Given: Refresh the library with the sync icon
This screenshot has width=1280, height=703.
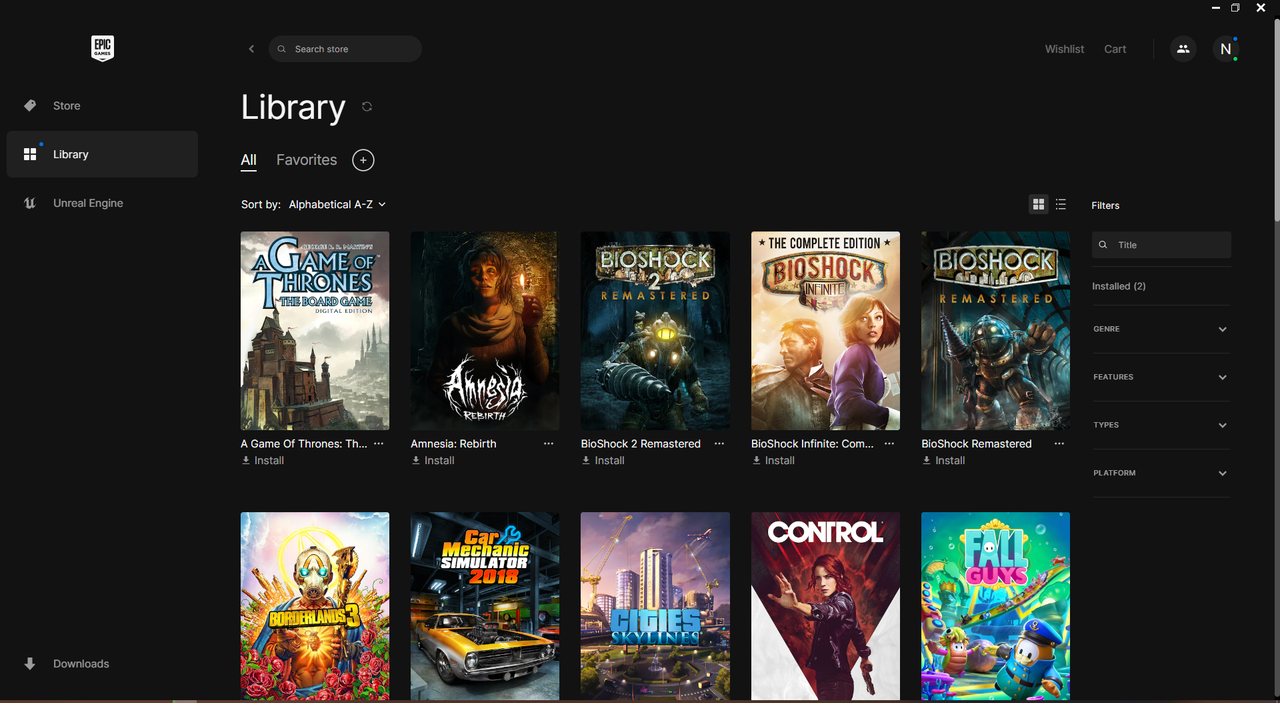Looking at the screenshot, I should 367,107.
